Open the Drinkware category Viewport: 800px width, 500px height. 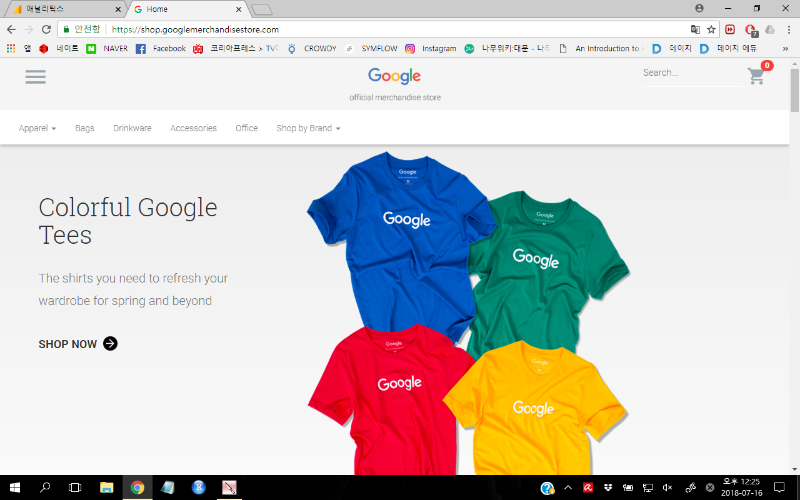coord(132,128)
